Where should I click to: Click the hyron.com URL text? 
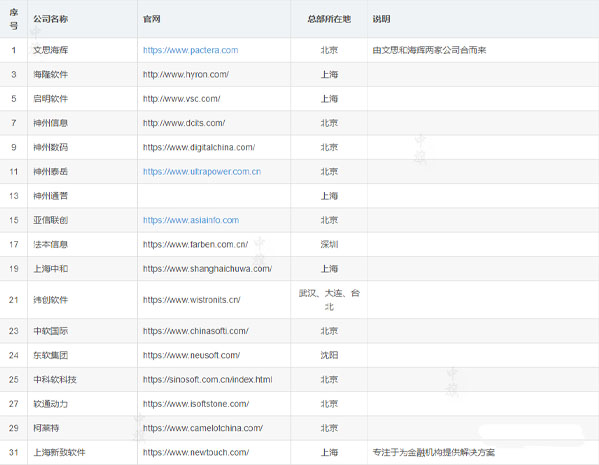[186, 75]
